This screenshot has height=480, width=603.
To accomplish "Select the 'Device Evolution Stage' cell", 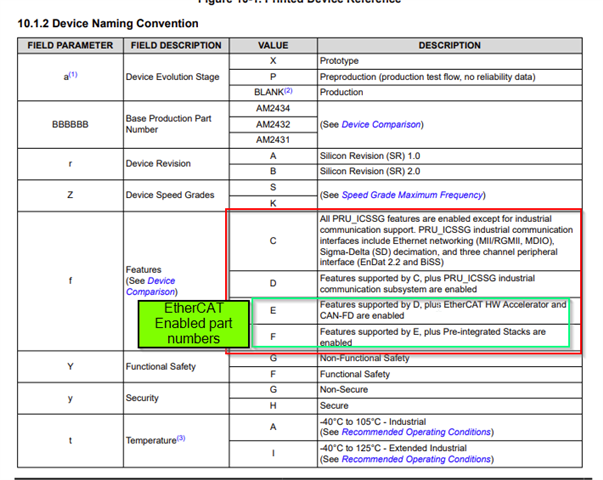I will pyautogui.click(x=176, y=77).
